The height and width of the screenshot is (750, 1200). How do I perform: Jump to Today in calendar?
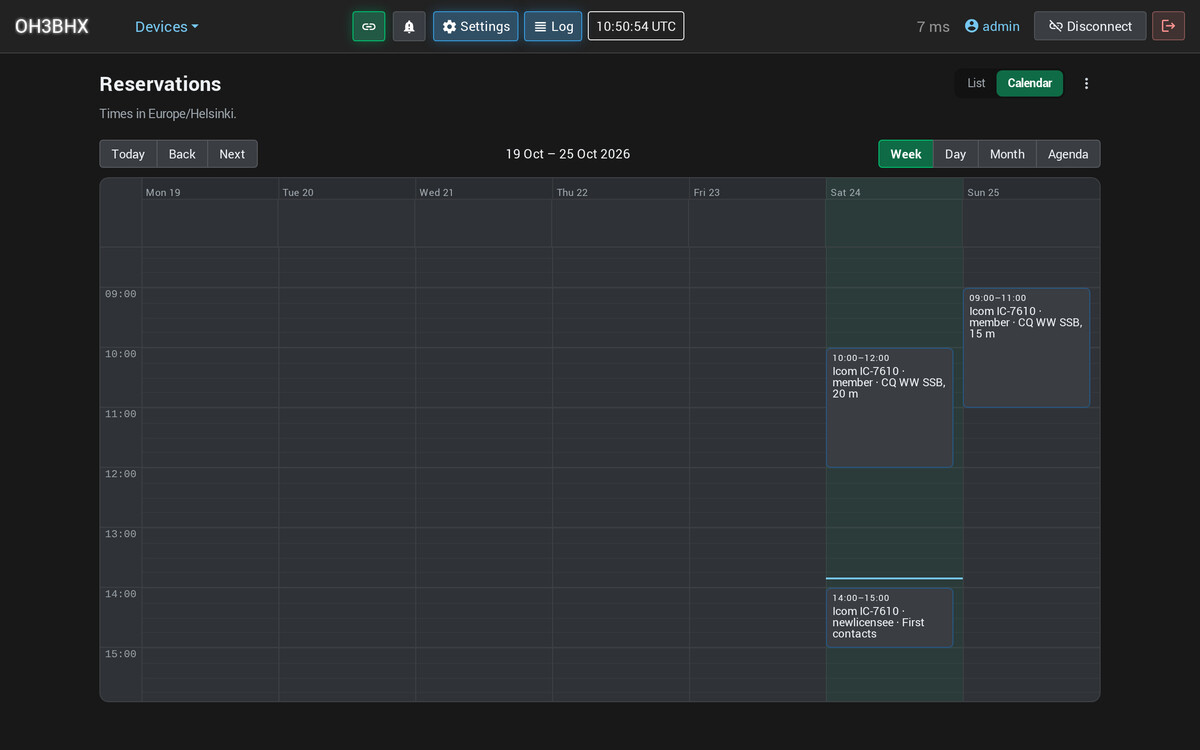point(128,154)
